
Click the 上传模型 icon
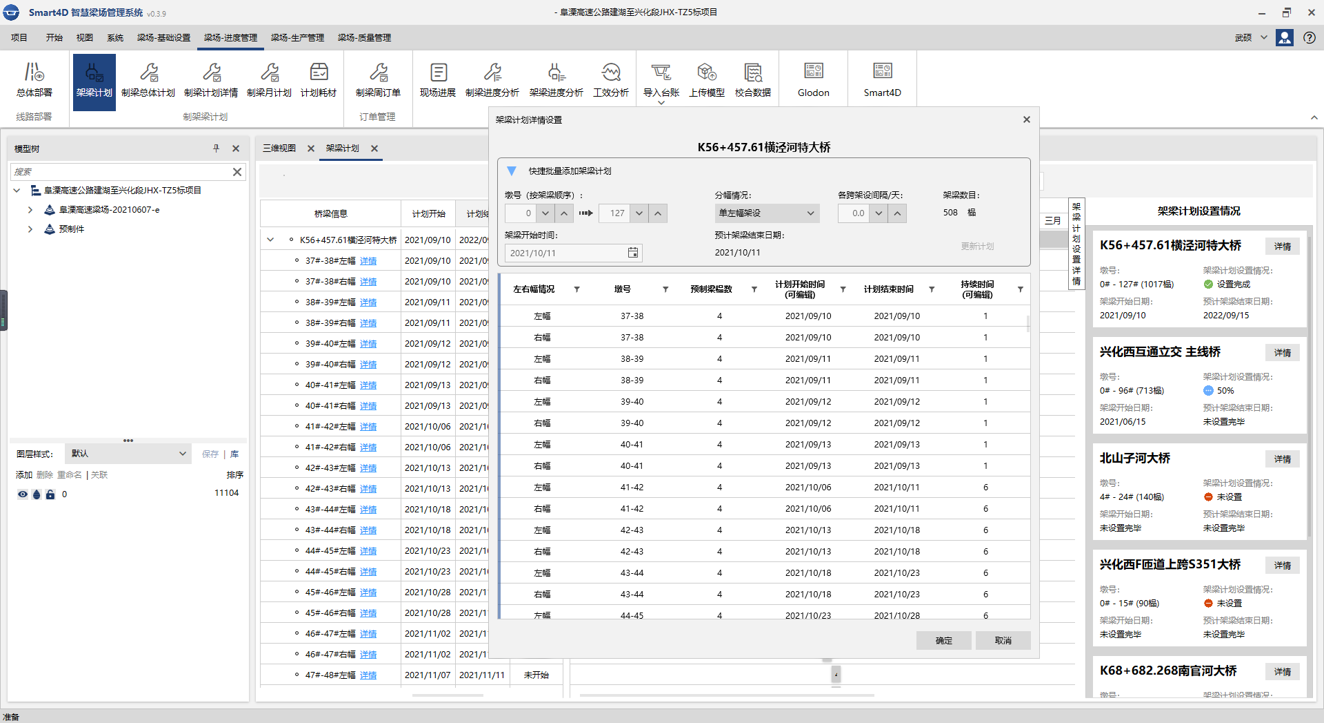tap(706, 80)
